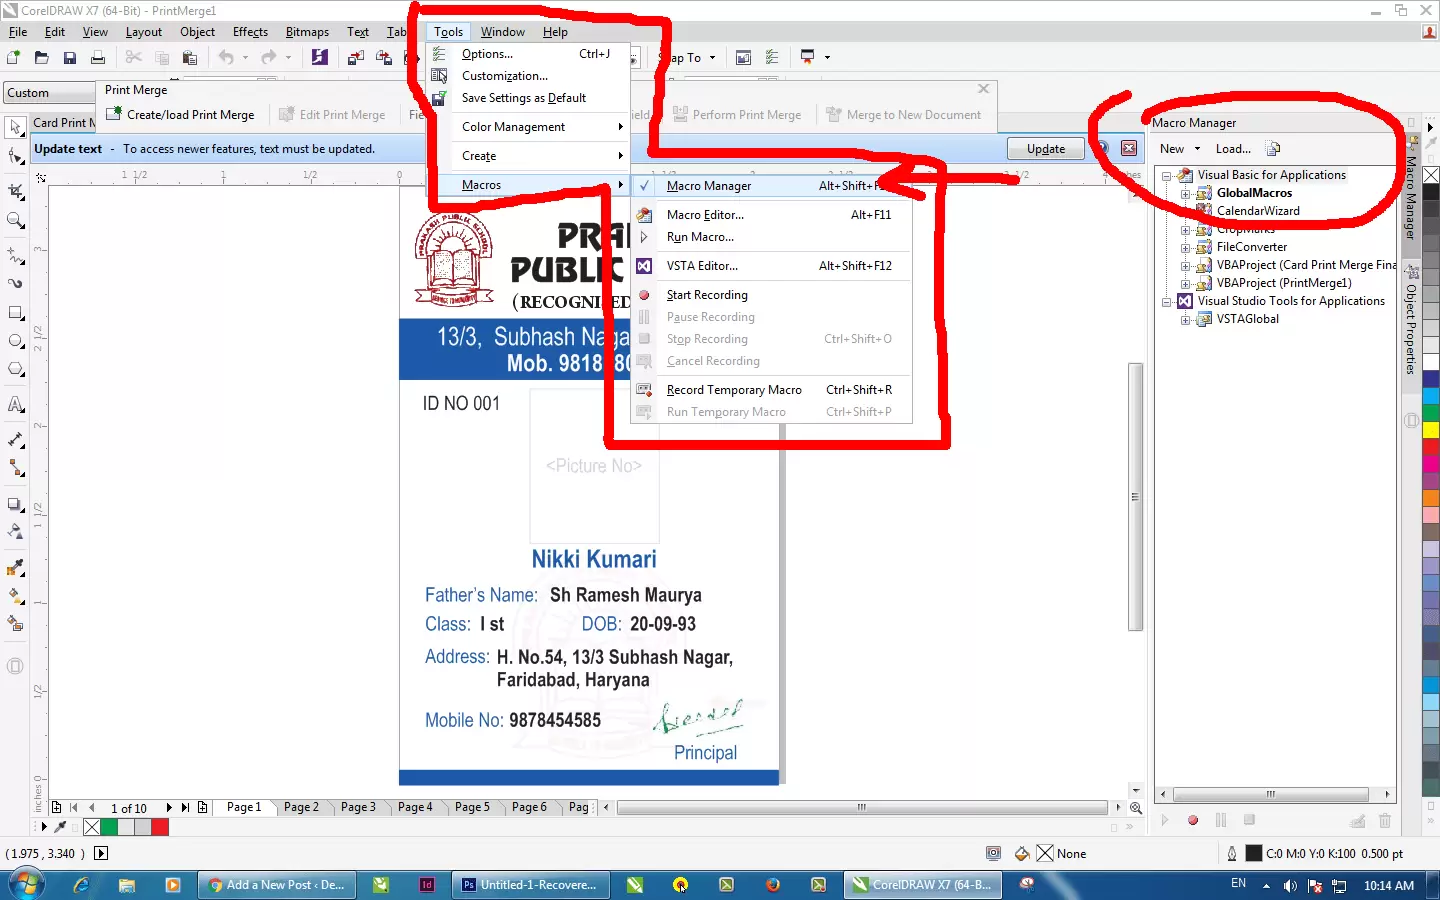1440x900 pixels.
Task: Select the Drop Shadow tool
Action: click(16, 504)
